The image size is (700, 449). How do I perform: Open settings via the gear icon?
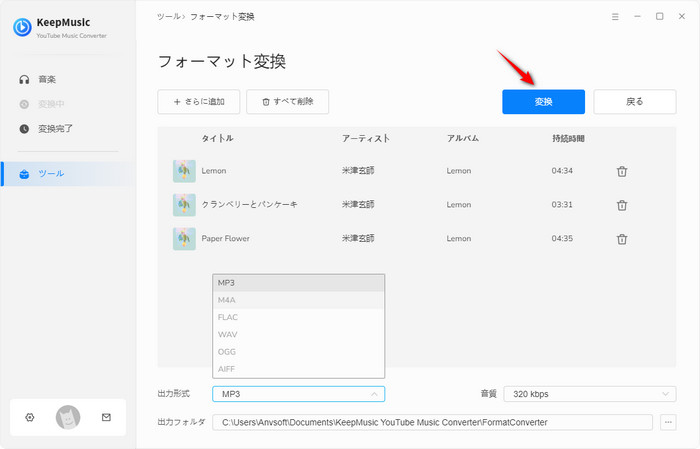[x=29, y=417]
